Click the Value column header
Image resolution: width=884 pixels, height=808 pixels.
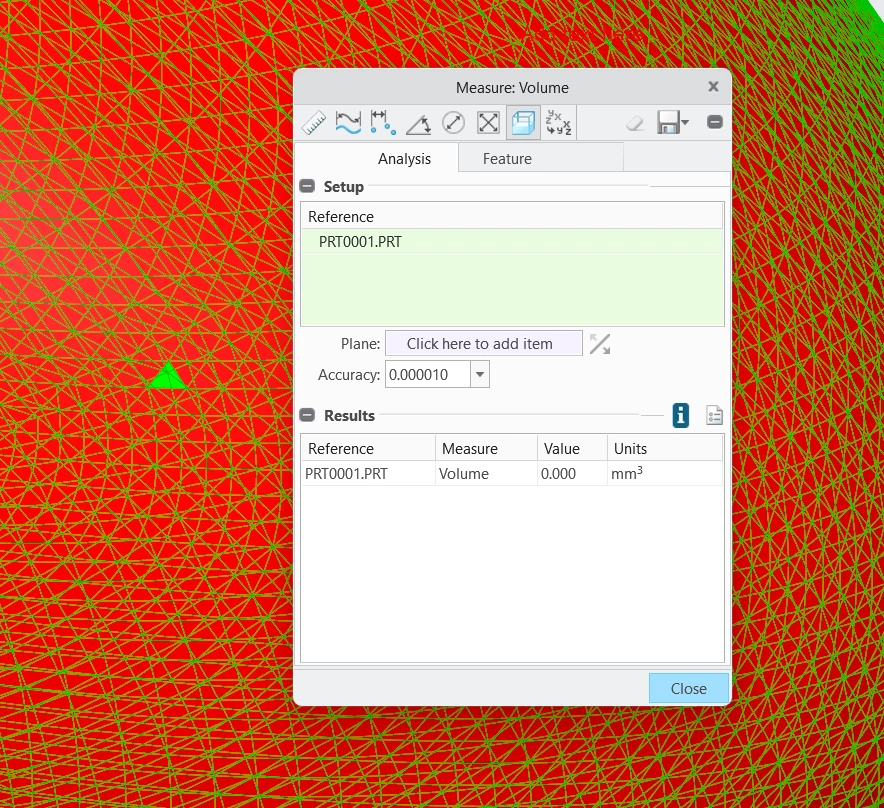[x=572, y=449]
